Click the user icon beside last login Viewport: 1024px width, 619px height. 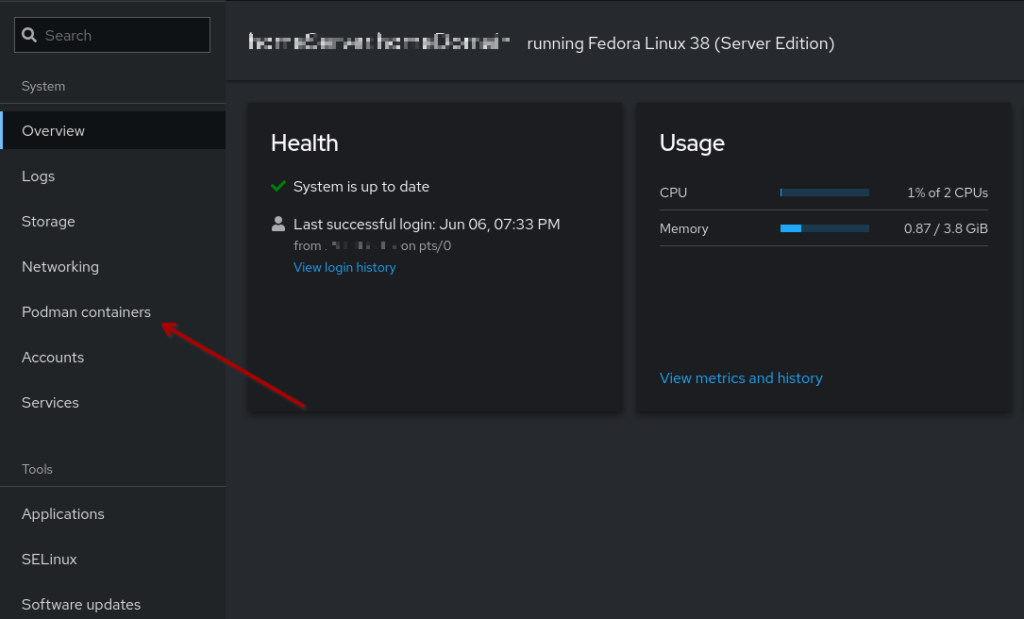pyautogui.click(x=278, y=224)
